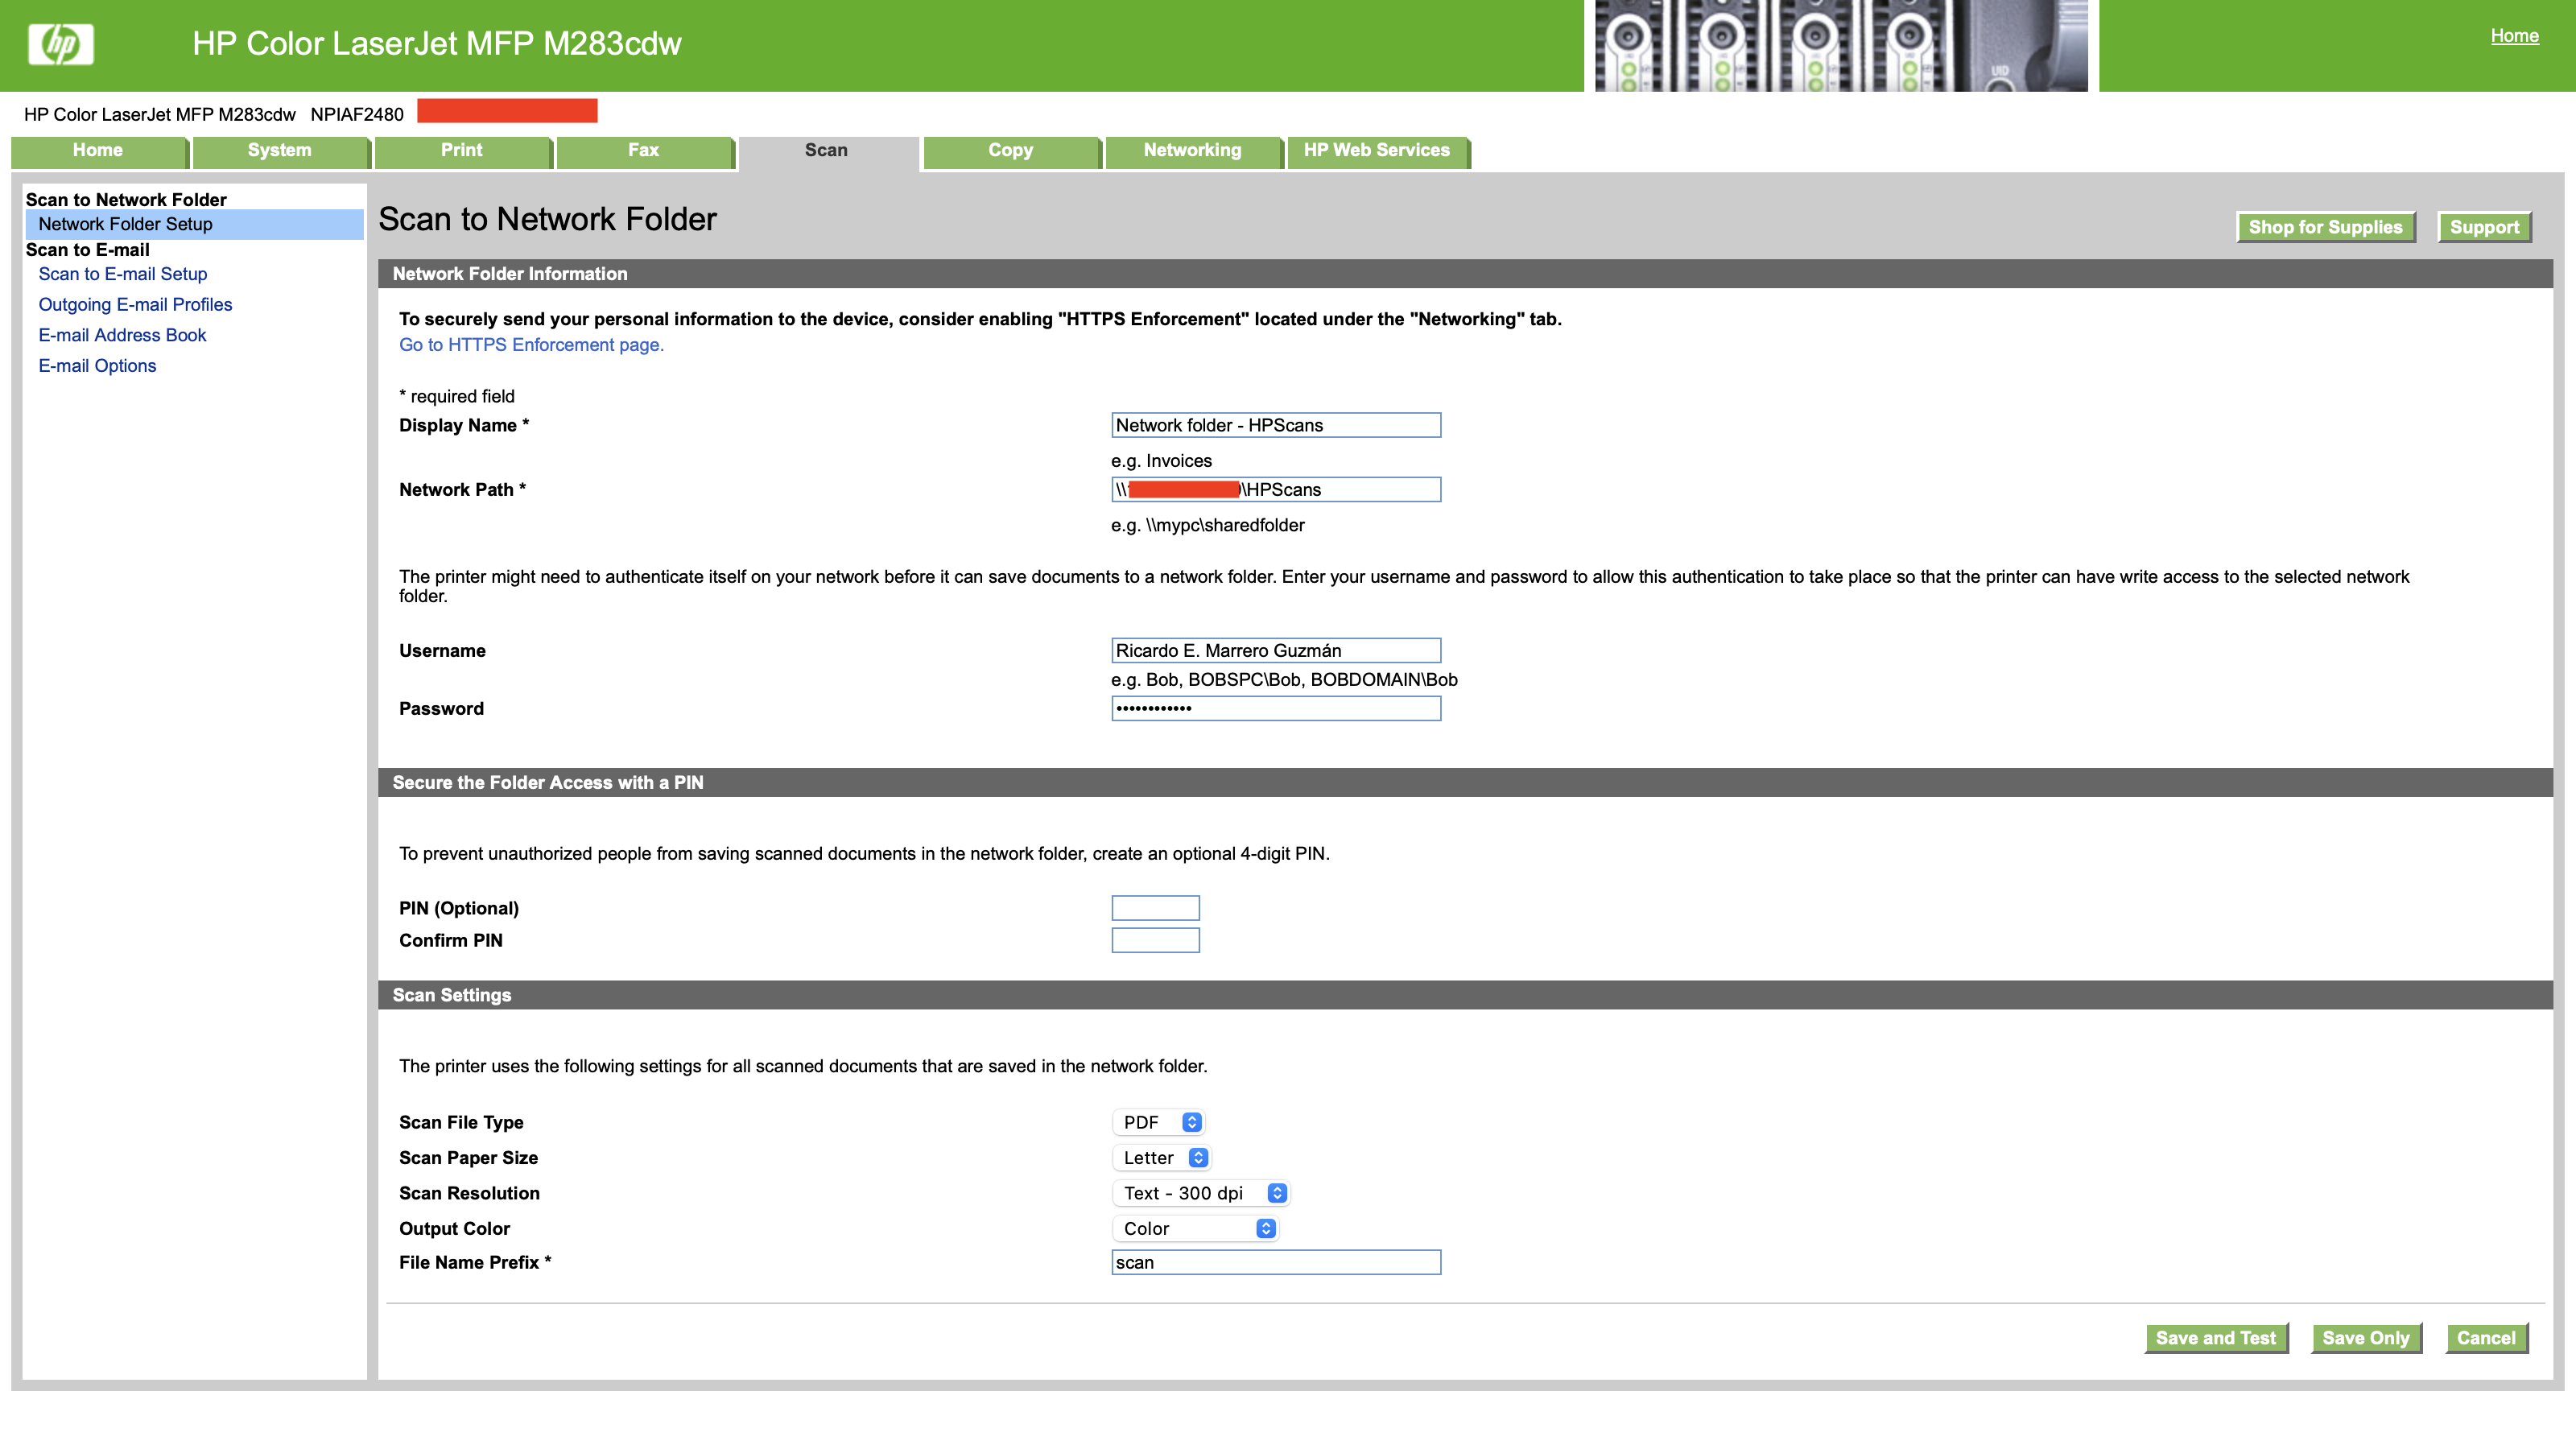Viewport: 2576px width, 1449px height.
Task: Click the 'Scan Settings' section header
Action: [1465, 996]
